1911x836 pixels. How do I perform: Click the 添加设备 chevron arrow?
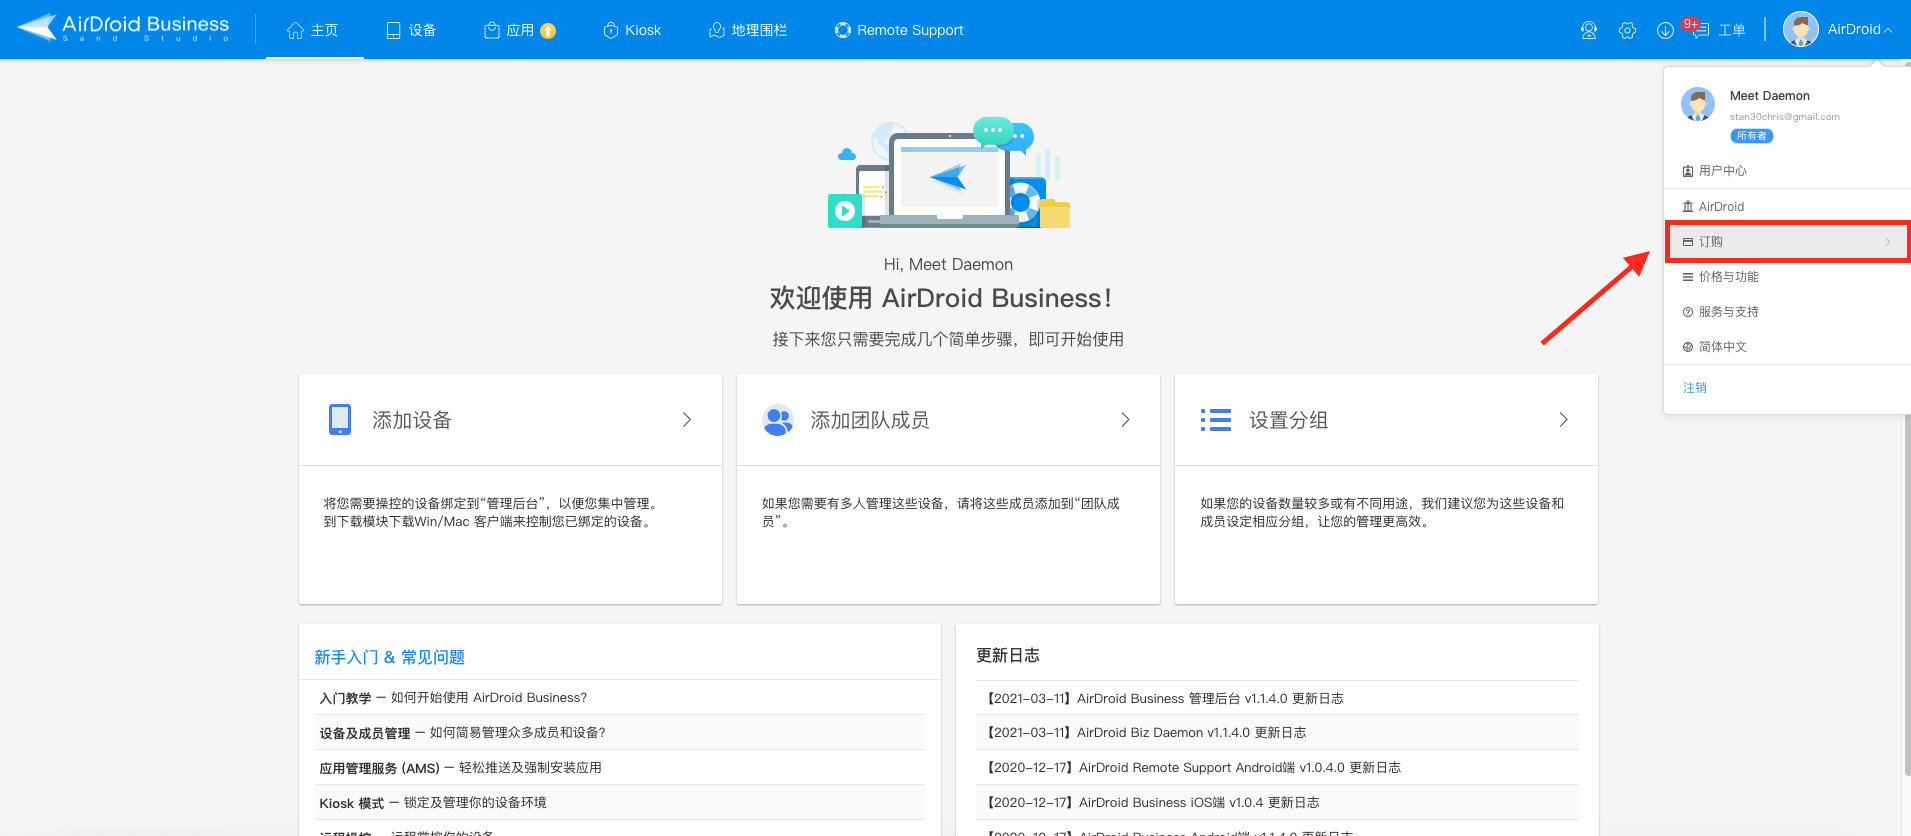coord(687,420)
